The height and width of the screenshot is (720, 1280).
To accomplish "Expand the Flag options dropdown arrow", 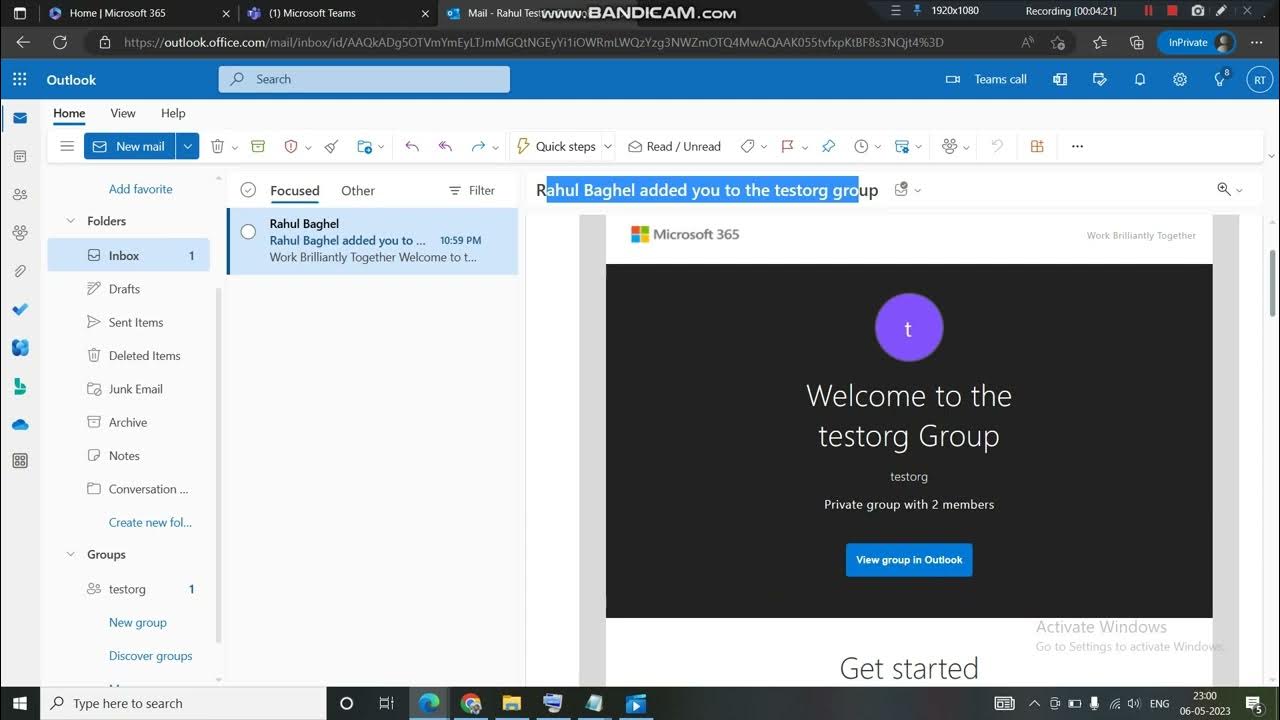I will click(804, 147).
